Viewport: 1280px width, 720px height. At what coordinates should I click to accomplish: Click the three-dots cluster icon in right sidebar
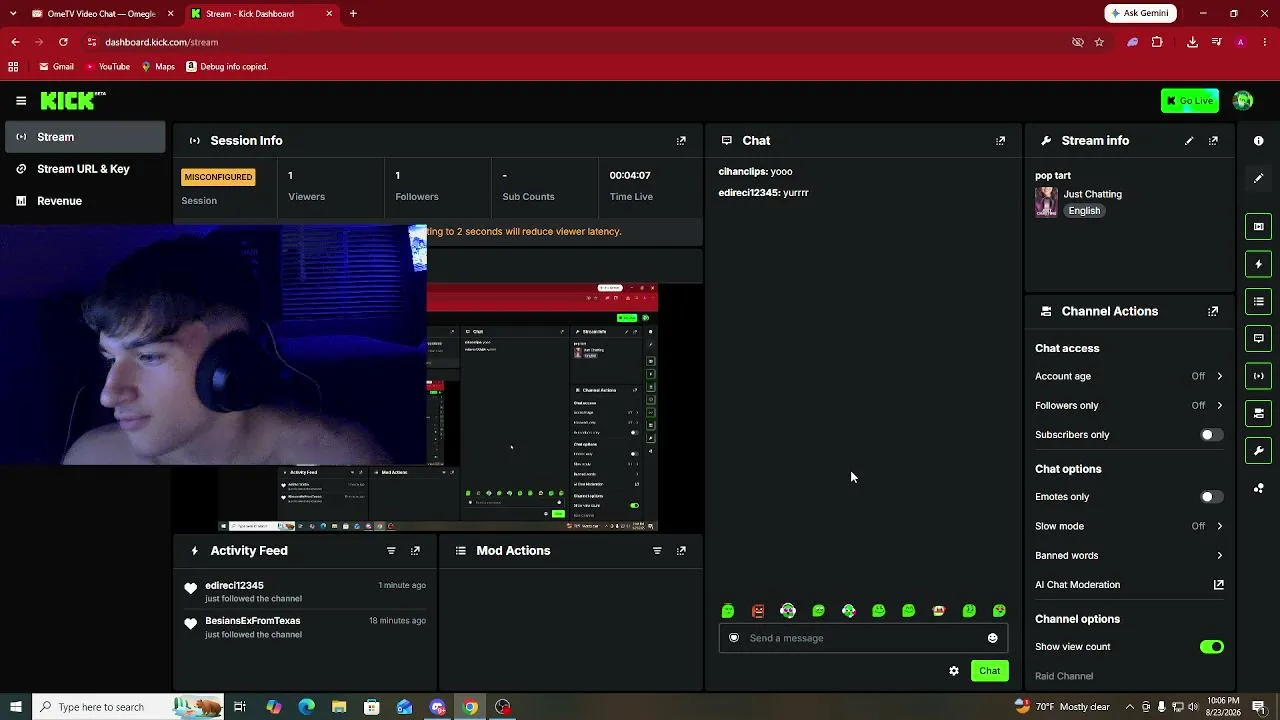tap(1258, 488)
